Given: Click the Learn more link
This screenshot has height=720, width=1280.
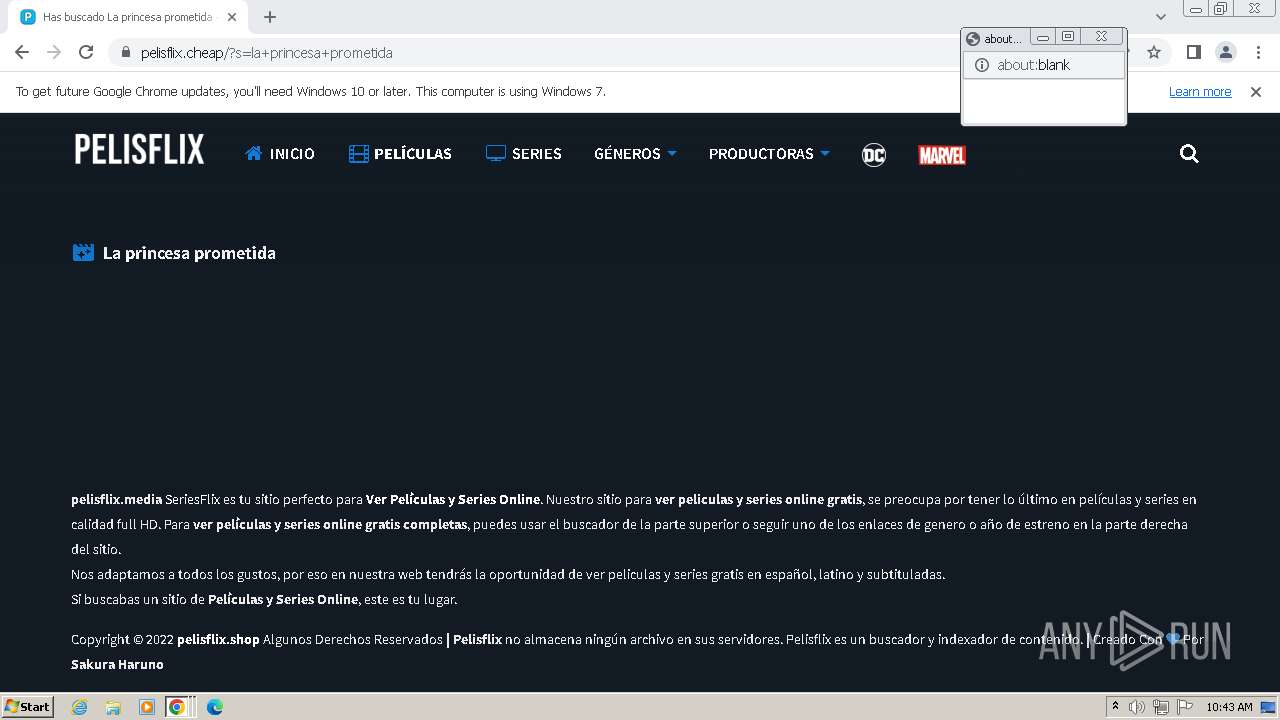Looking at the screenshot, I should (1200, 91).
